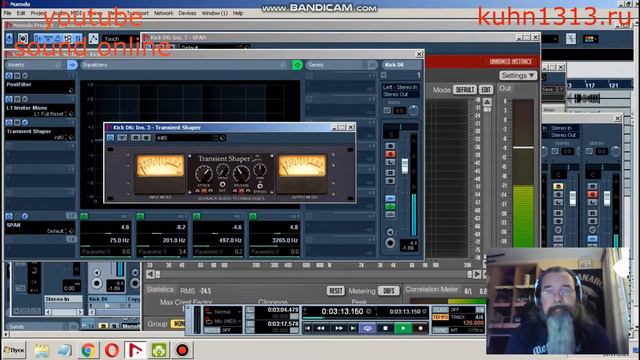Flip the SAT switch on Transient Shaper
This screenshot has height=360, width=640.
pos(222,185)
